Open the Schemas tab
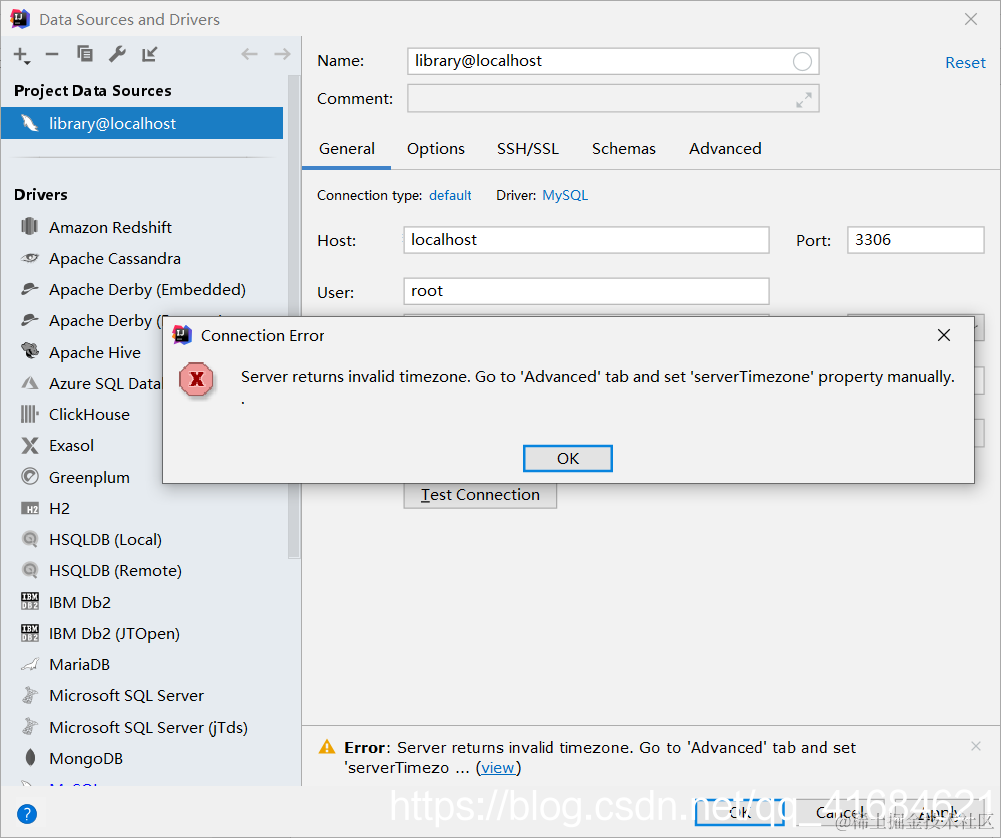Screen dimensions: 1001x838 623,149
